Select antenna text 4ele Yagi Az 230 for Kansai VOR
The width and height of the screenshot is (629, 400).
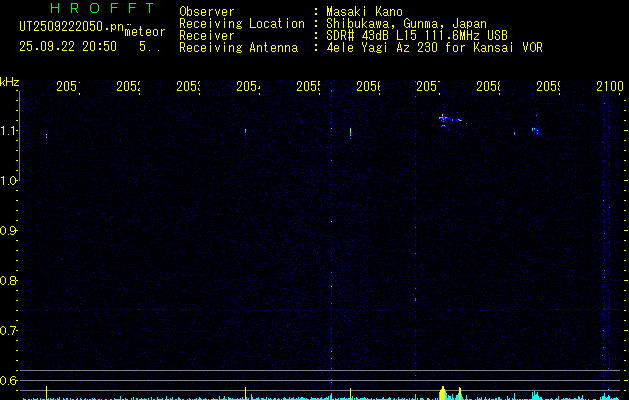point(434,48)
